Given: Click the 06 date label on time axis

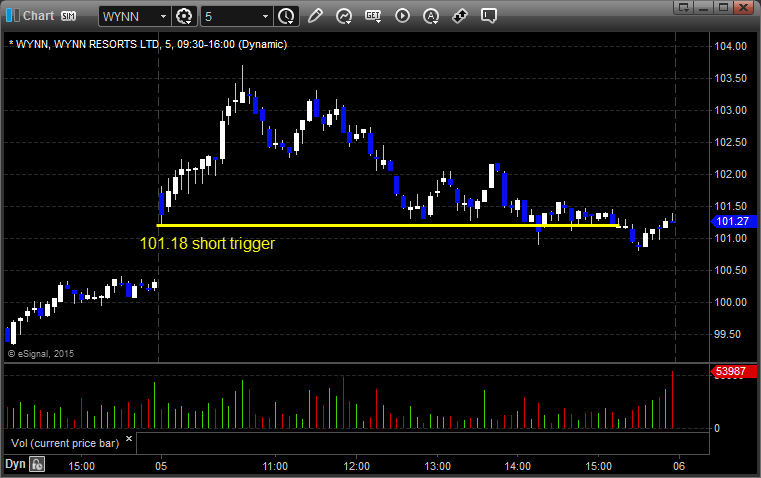Looking at the screenshot, I should 679,466.
